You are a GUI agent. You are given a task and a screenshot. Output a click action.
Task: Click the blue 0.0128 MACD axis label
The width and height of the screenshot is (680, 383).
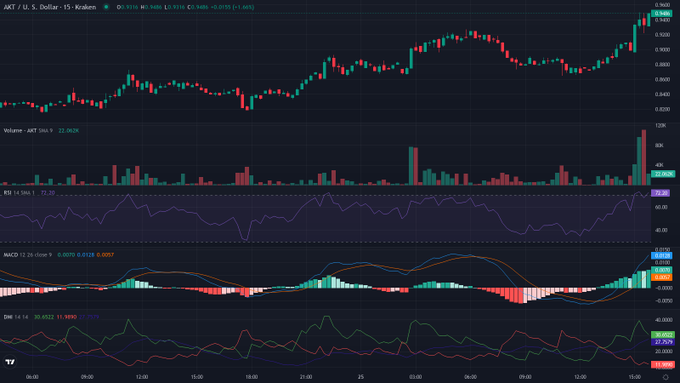coord(662,255)
